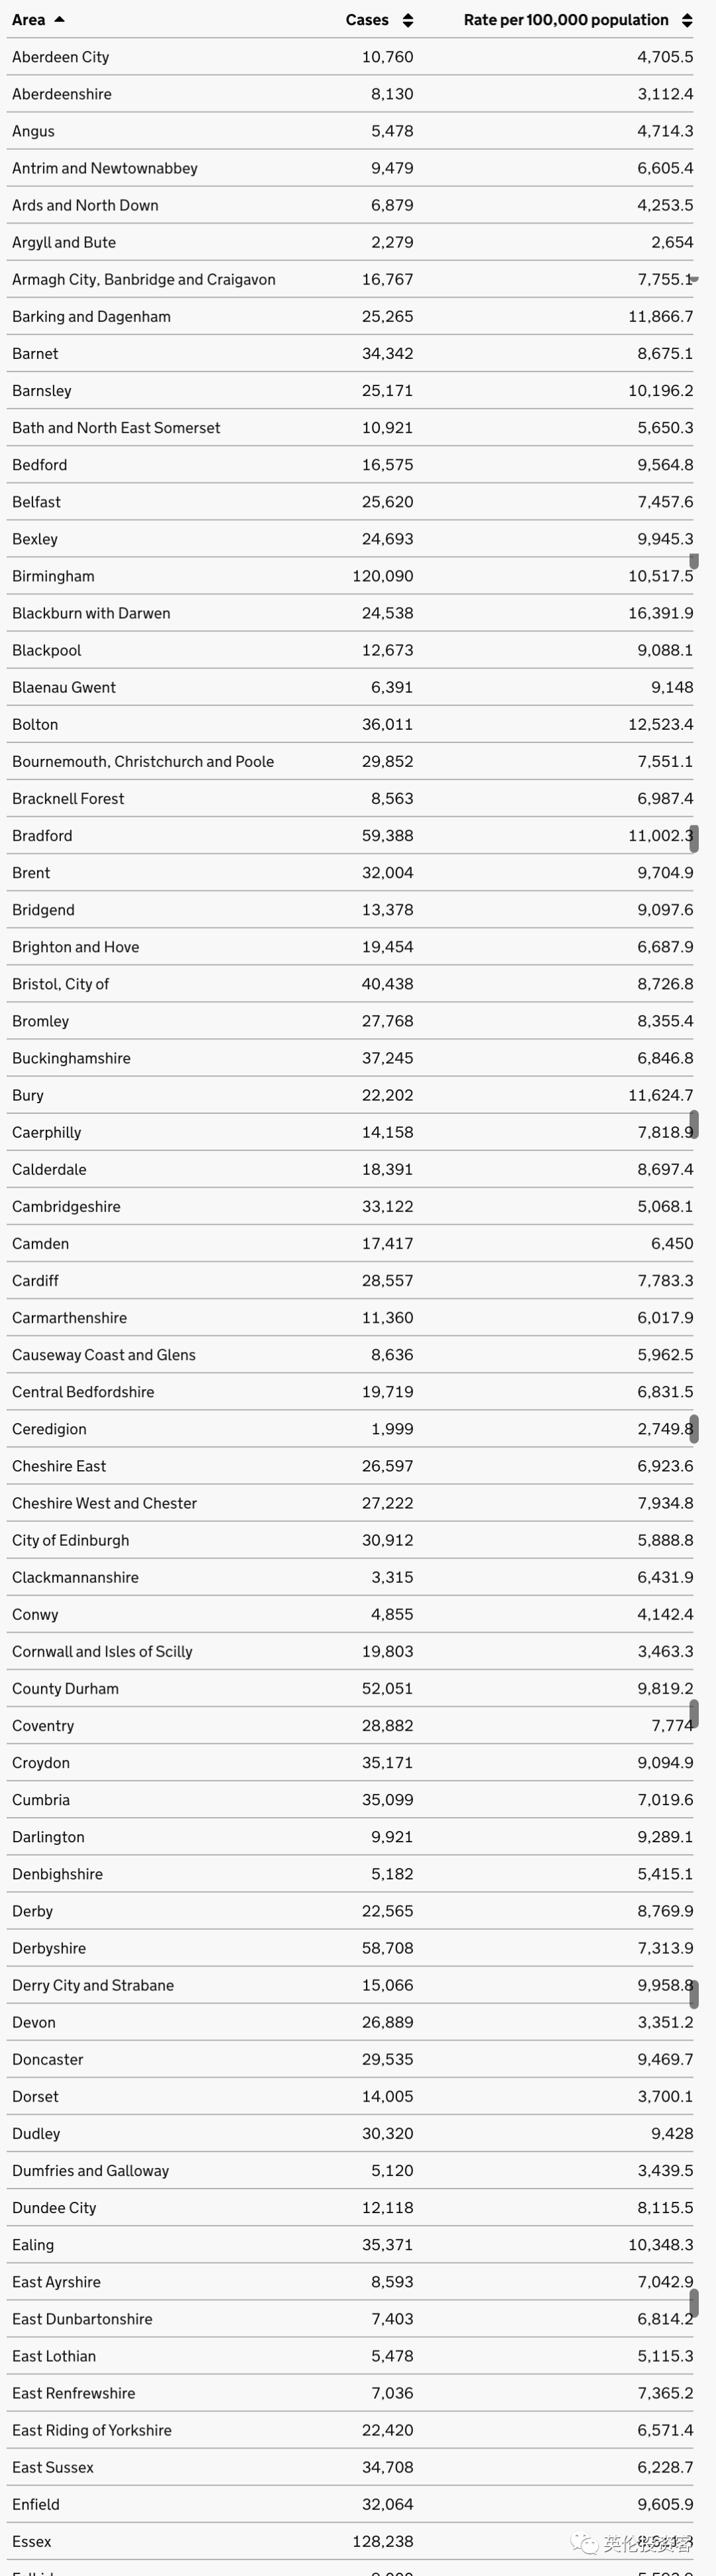The height and width of the screenshot is (2576, 716).
Task: Click the Cases column header text
Action: 367,20
